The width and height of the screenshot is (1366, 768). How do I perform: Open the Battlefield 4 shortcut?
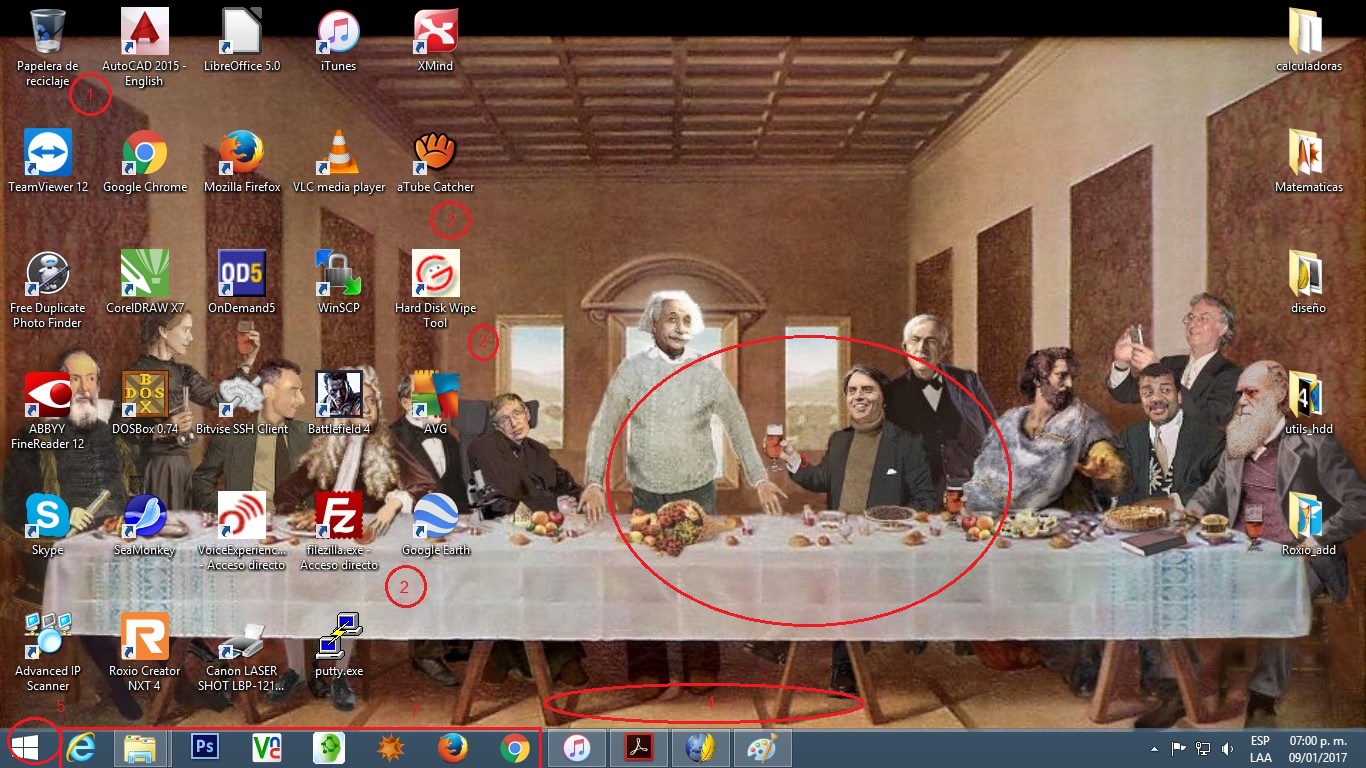pos(338,396)
